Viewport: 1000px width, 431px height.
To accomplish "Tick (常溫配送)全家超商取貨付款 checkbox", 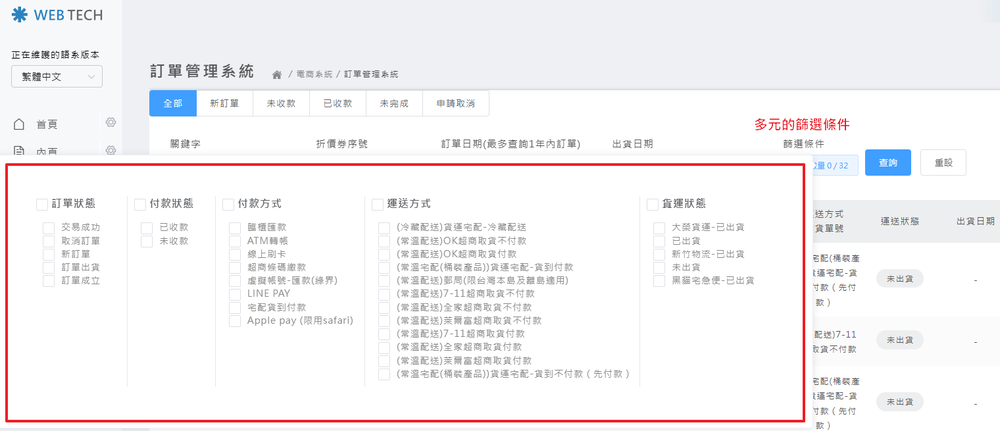I will coord(384,348).
